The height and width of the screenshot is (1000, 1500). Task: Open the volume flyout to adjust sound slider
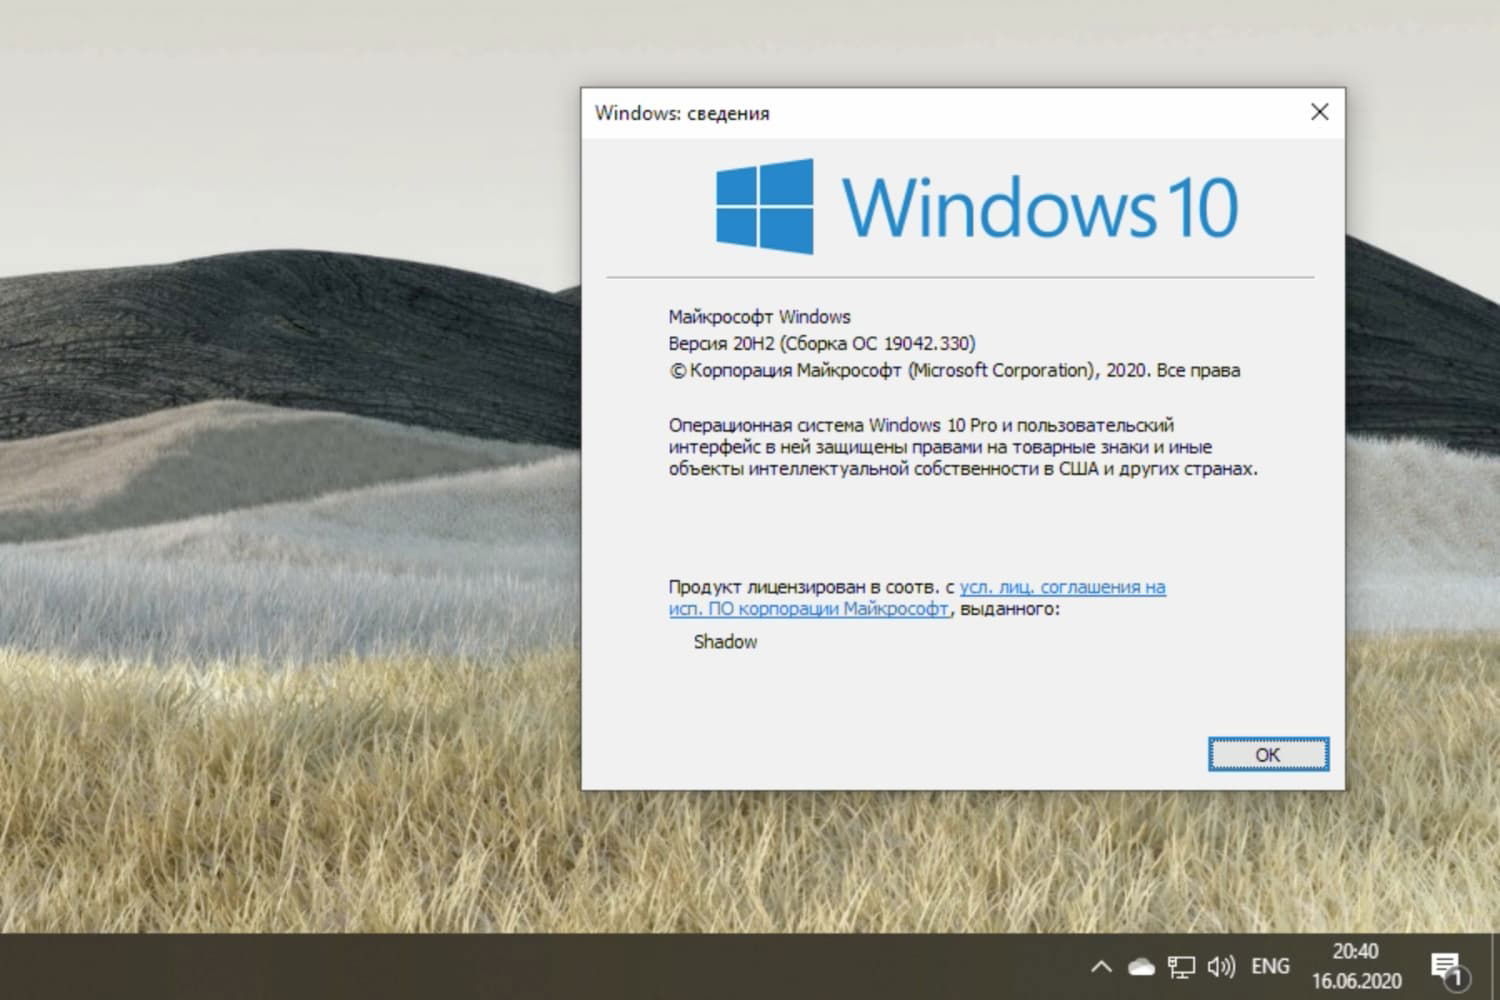pos(1222,966)
